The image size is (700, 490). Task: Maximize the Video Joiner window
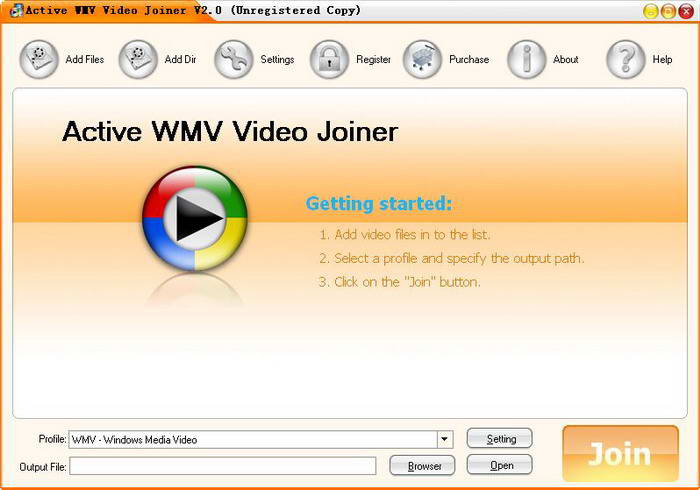click(x=668, y=11)
